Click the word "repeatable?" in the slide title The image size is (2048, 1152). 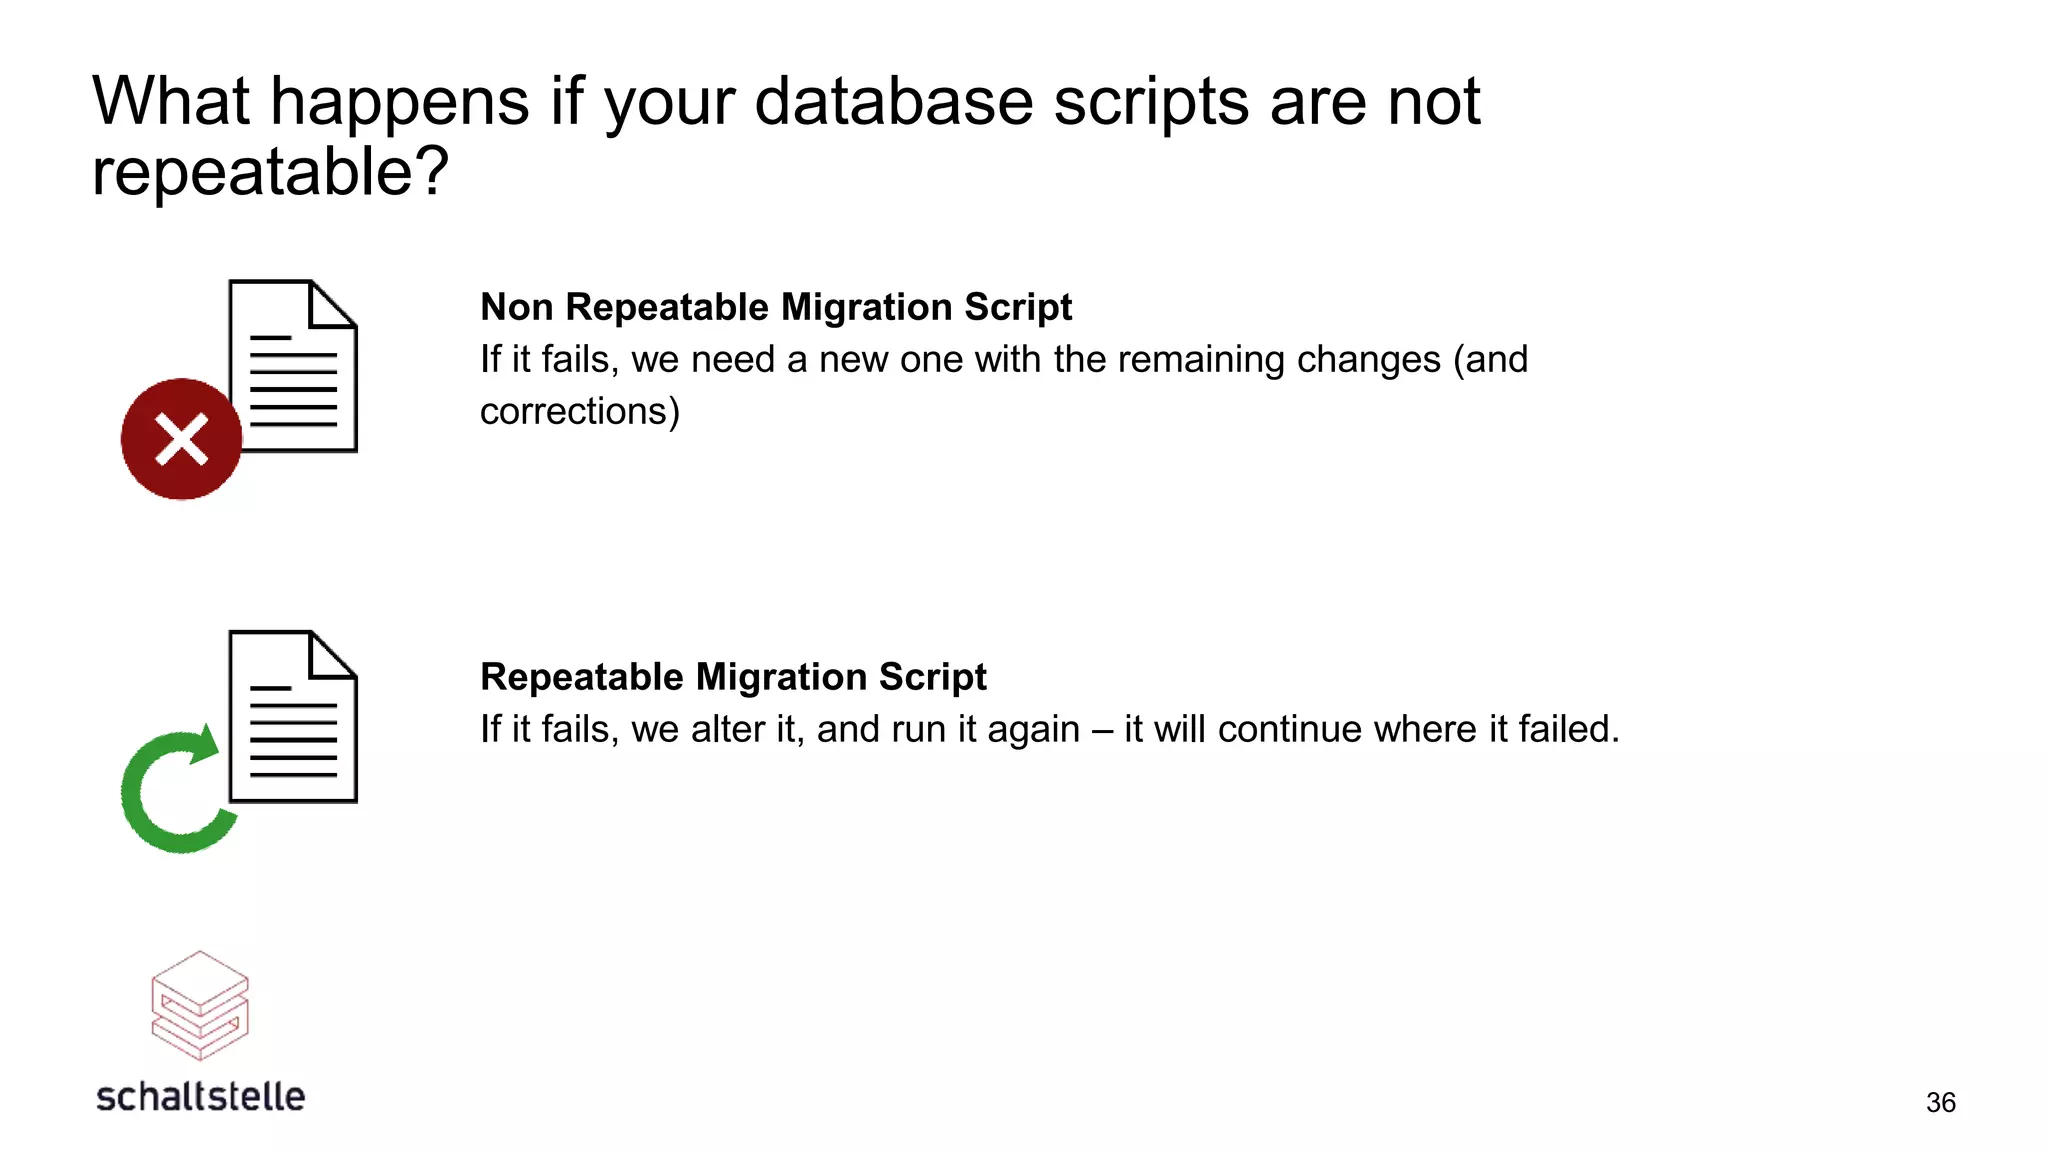click(x=270, y=173)
